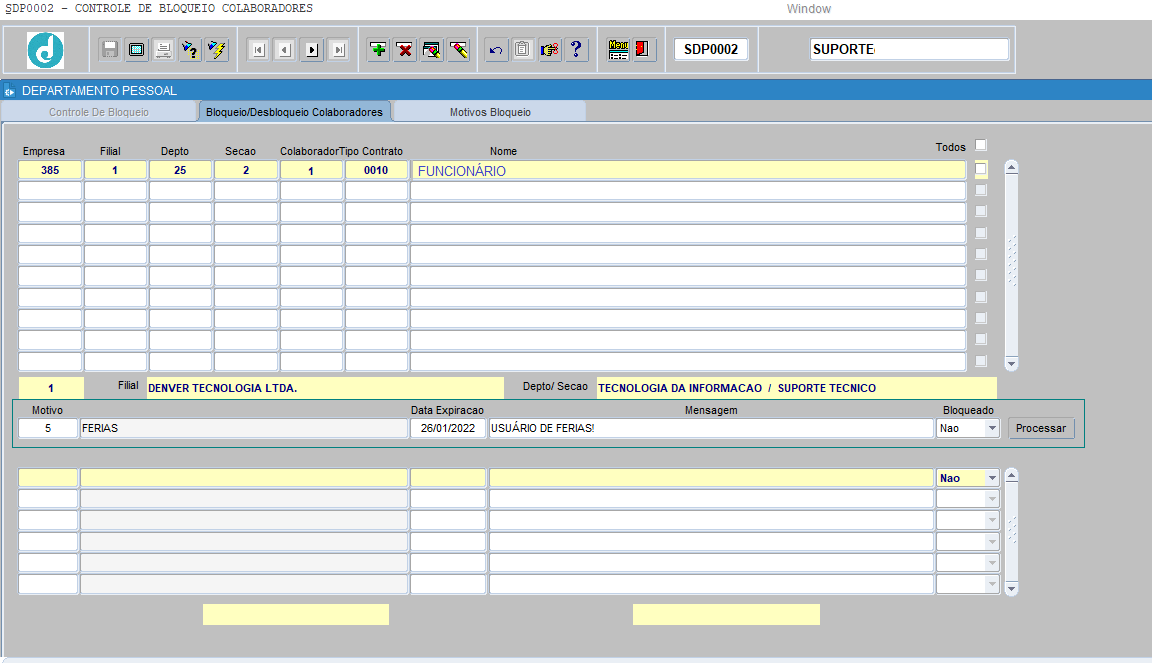Click the execute-query flashlight lightning icon
Image resolution: width=1152 pixels, height=663 pixels.
tap(217, 49)
